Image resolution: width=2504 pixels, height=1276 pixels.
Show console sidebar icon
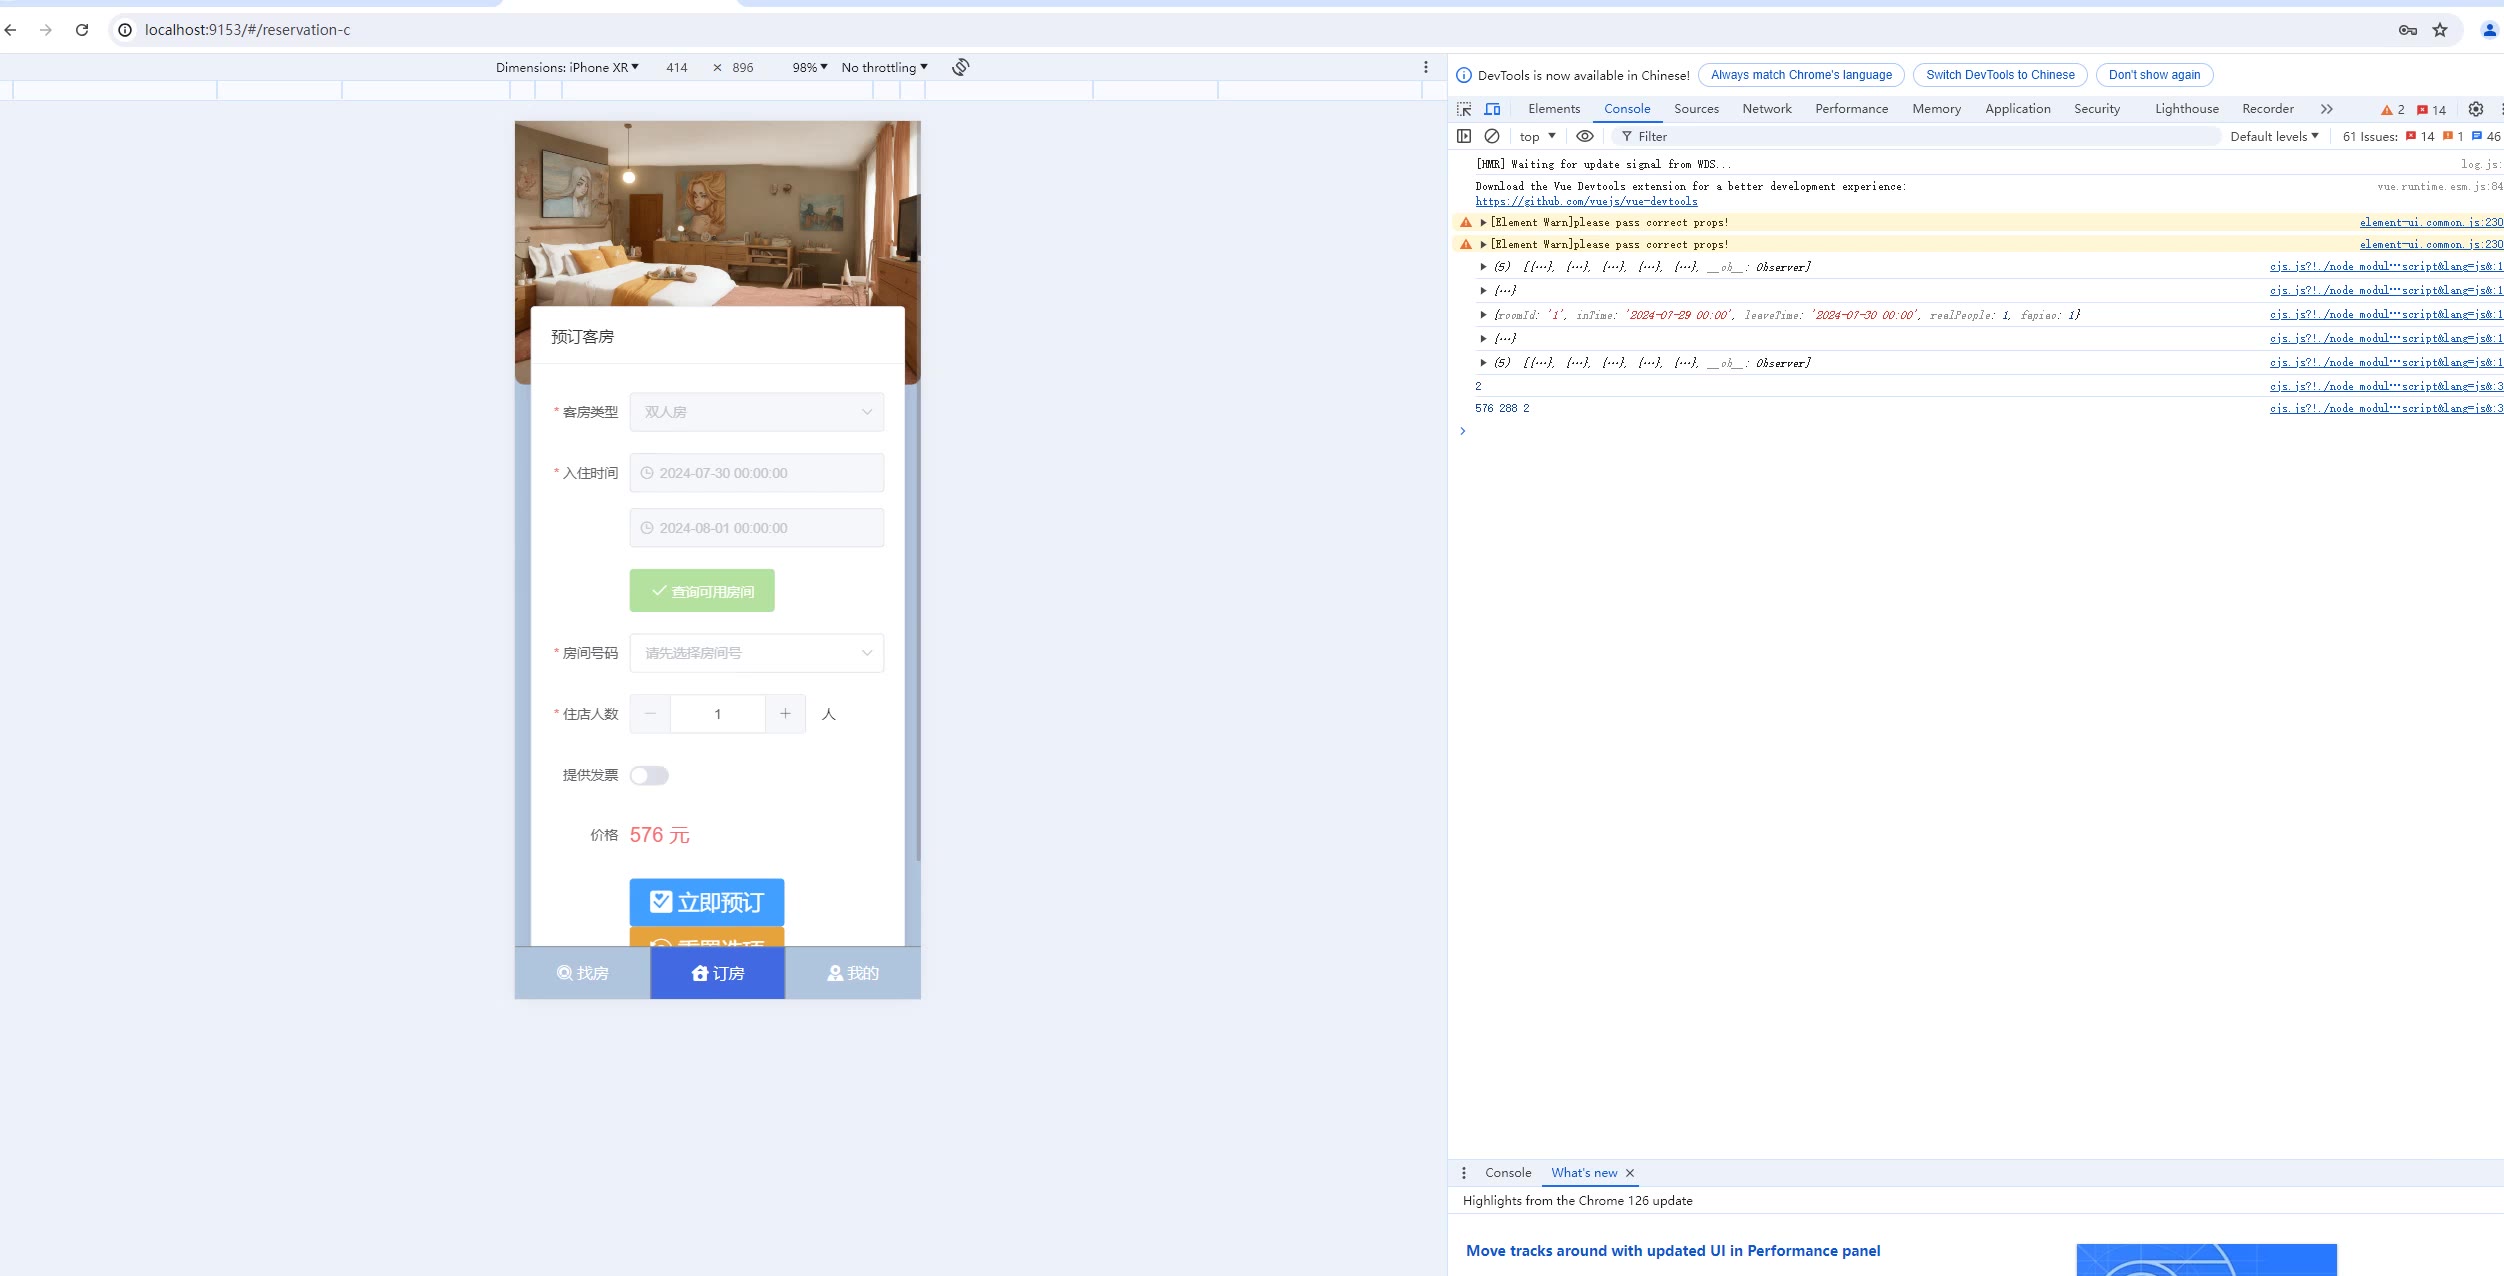pos(1464,136)
